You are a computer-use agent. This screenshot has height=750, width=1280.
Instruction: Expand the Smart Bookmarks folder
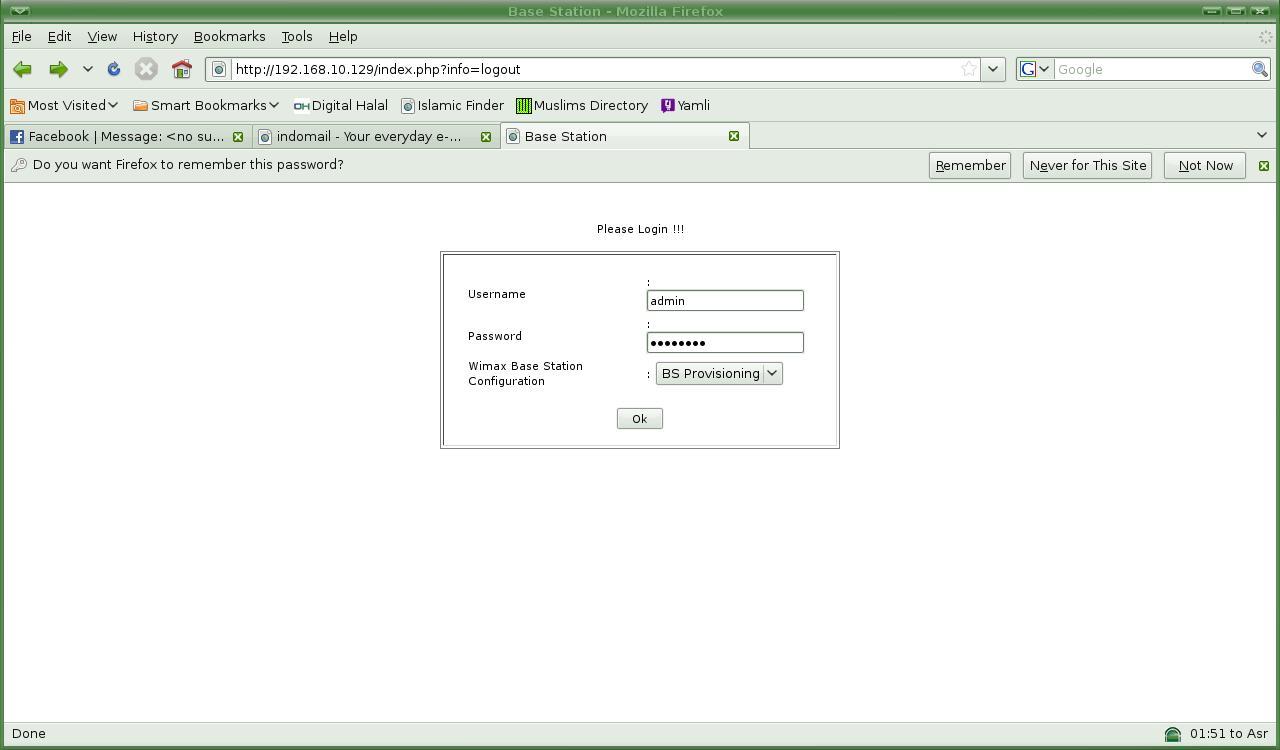206,105
